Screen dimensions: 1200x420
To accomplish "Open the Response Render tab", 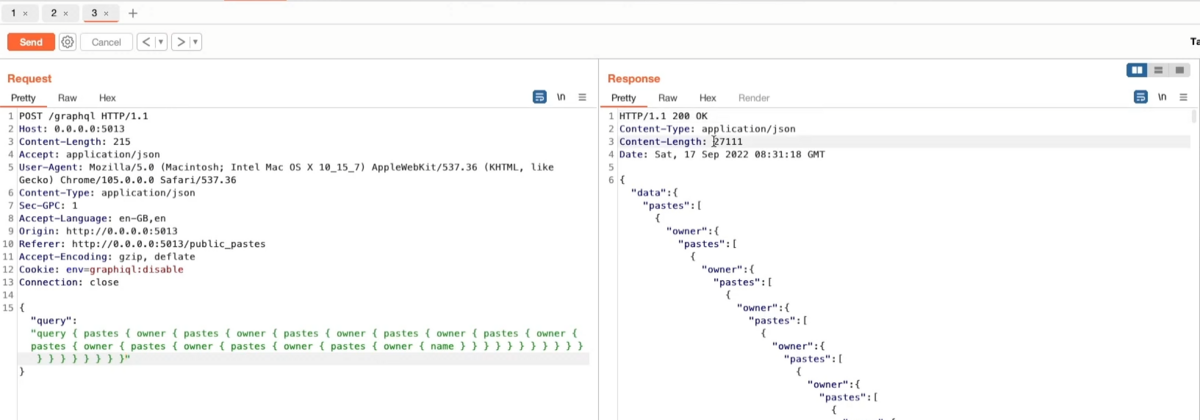I will (x=754, y=98).
